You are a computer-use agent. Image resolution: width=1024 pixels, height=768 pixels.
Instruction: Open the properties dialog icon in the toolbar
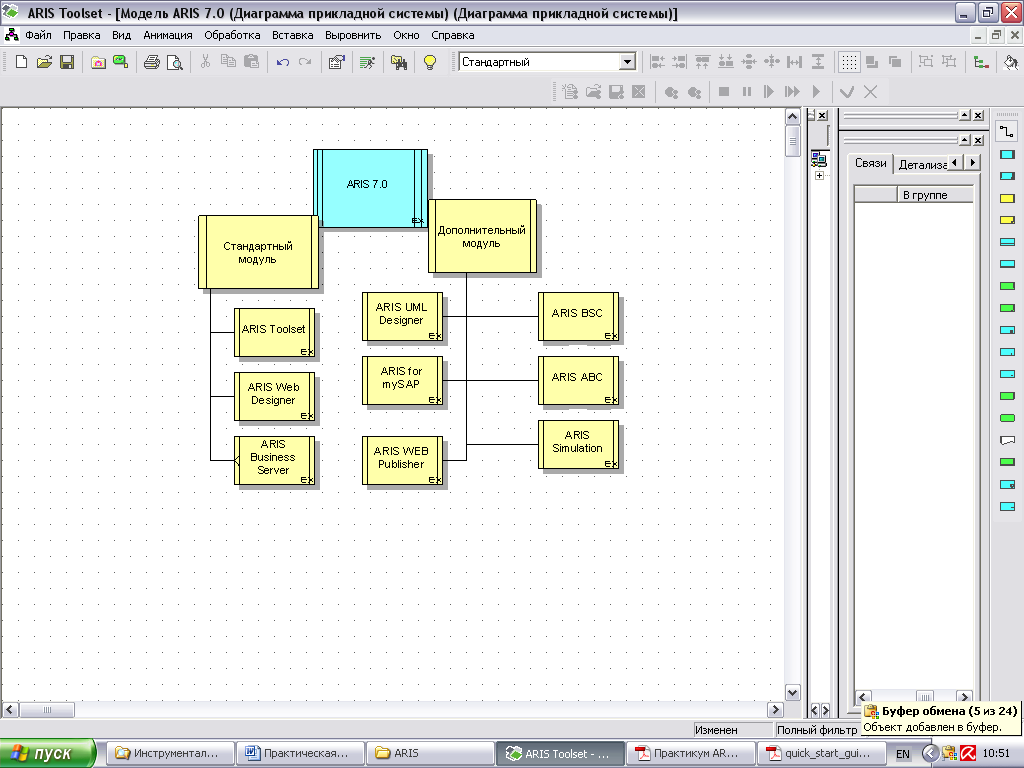336,62
